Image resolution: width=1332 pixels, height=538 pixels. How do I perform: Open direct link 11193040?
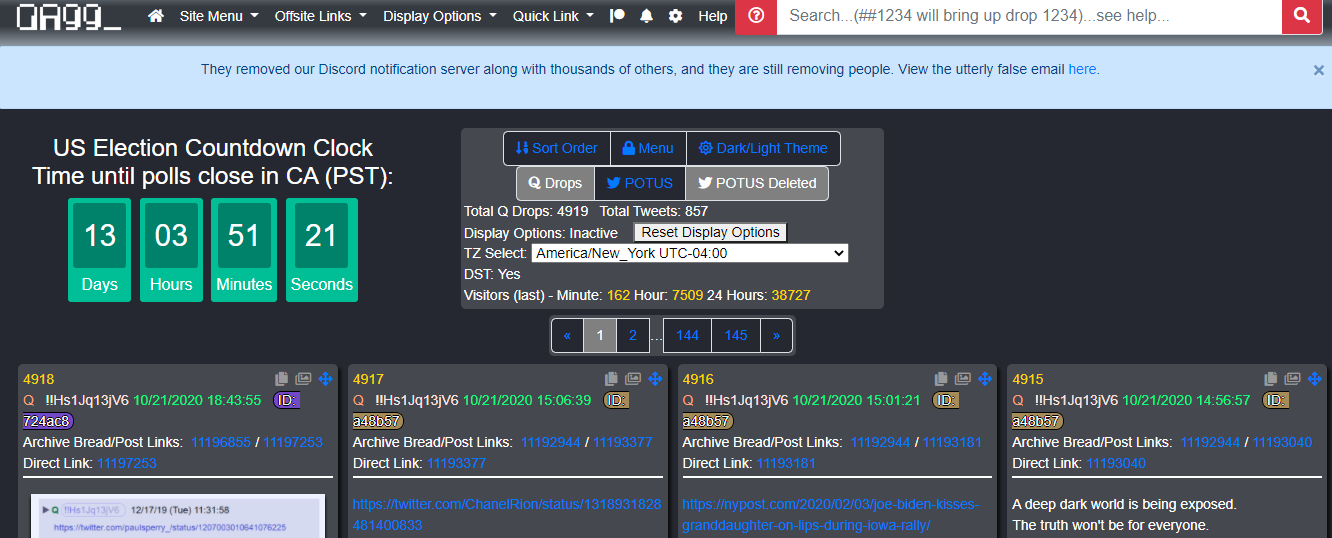[x=1116, y=463]
